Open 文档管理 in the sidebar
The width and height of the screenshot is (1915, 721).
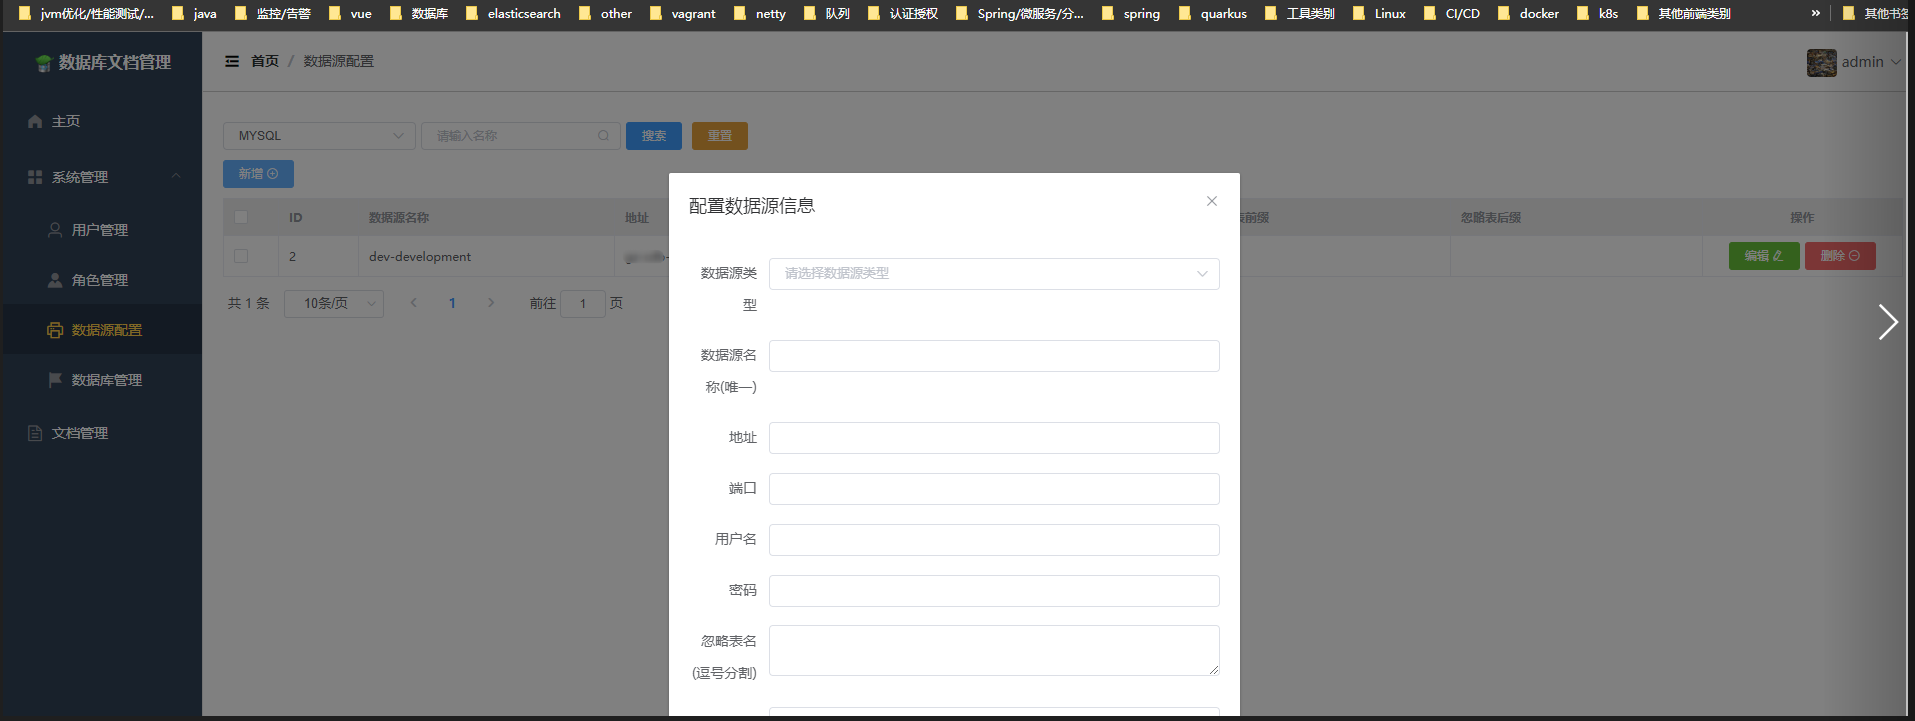click(x=101, y=433)
